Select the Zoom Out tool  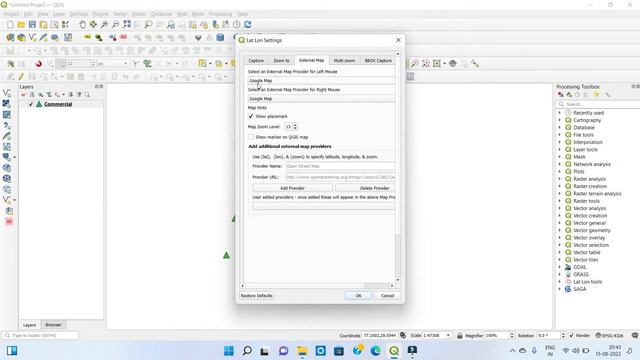[x=116, y=25]
